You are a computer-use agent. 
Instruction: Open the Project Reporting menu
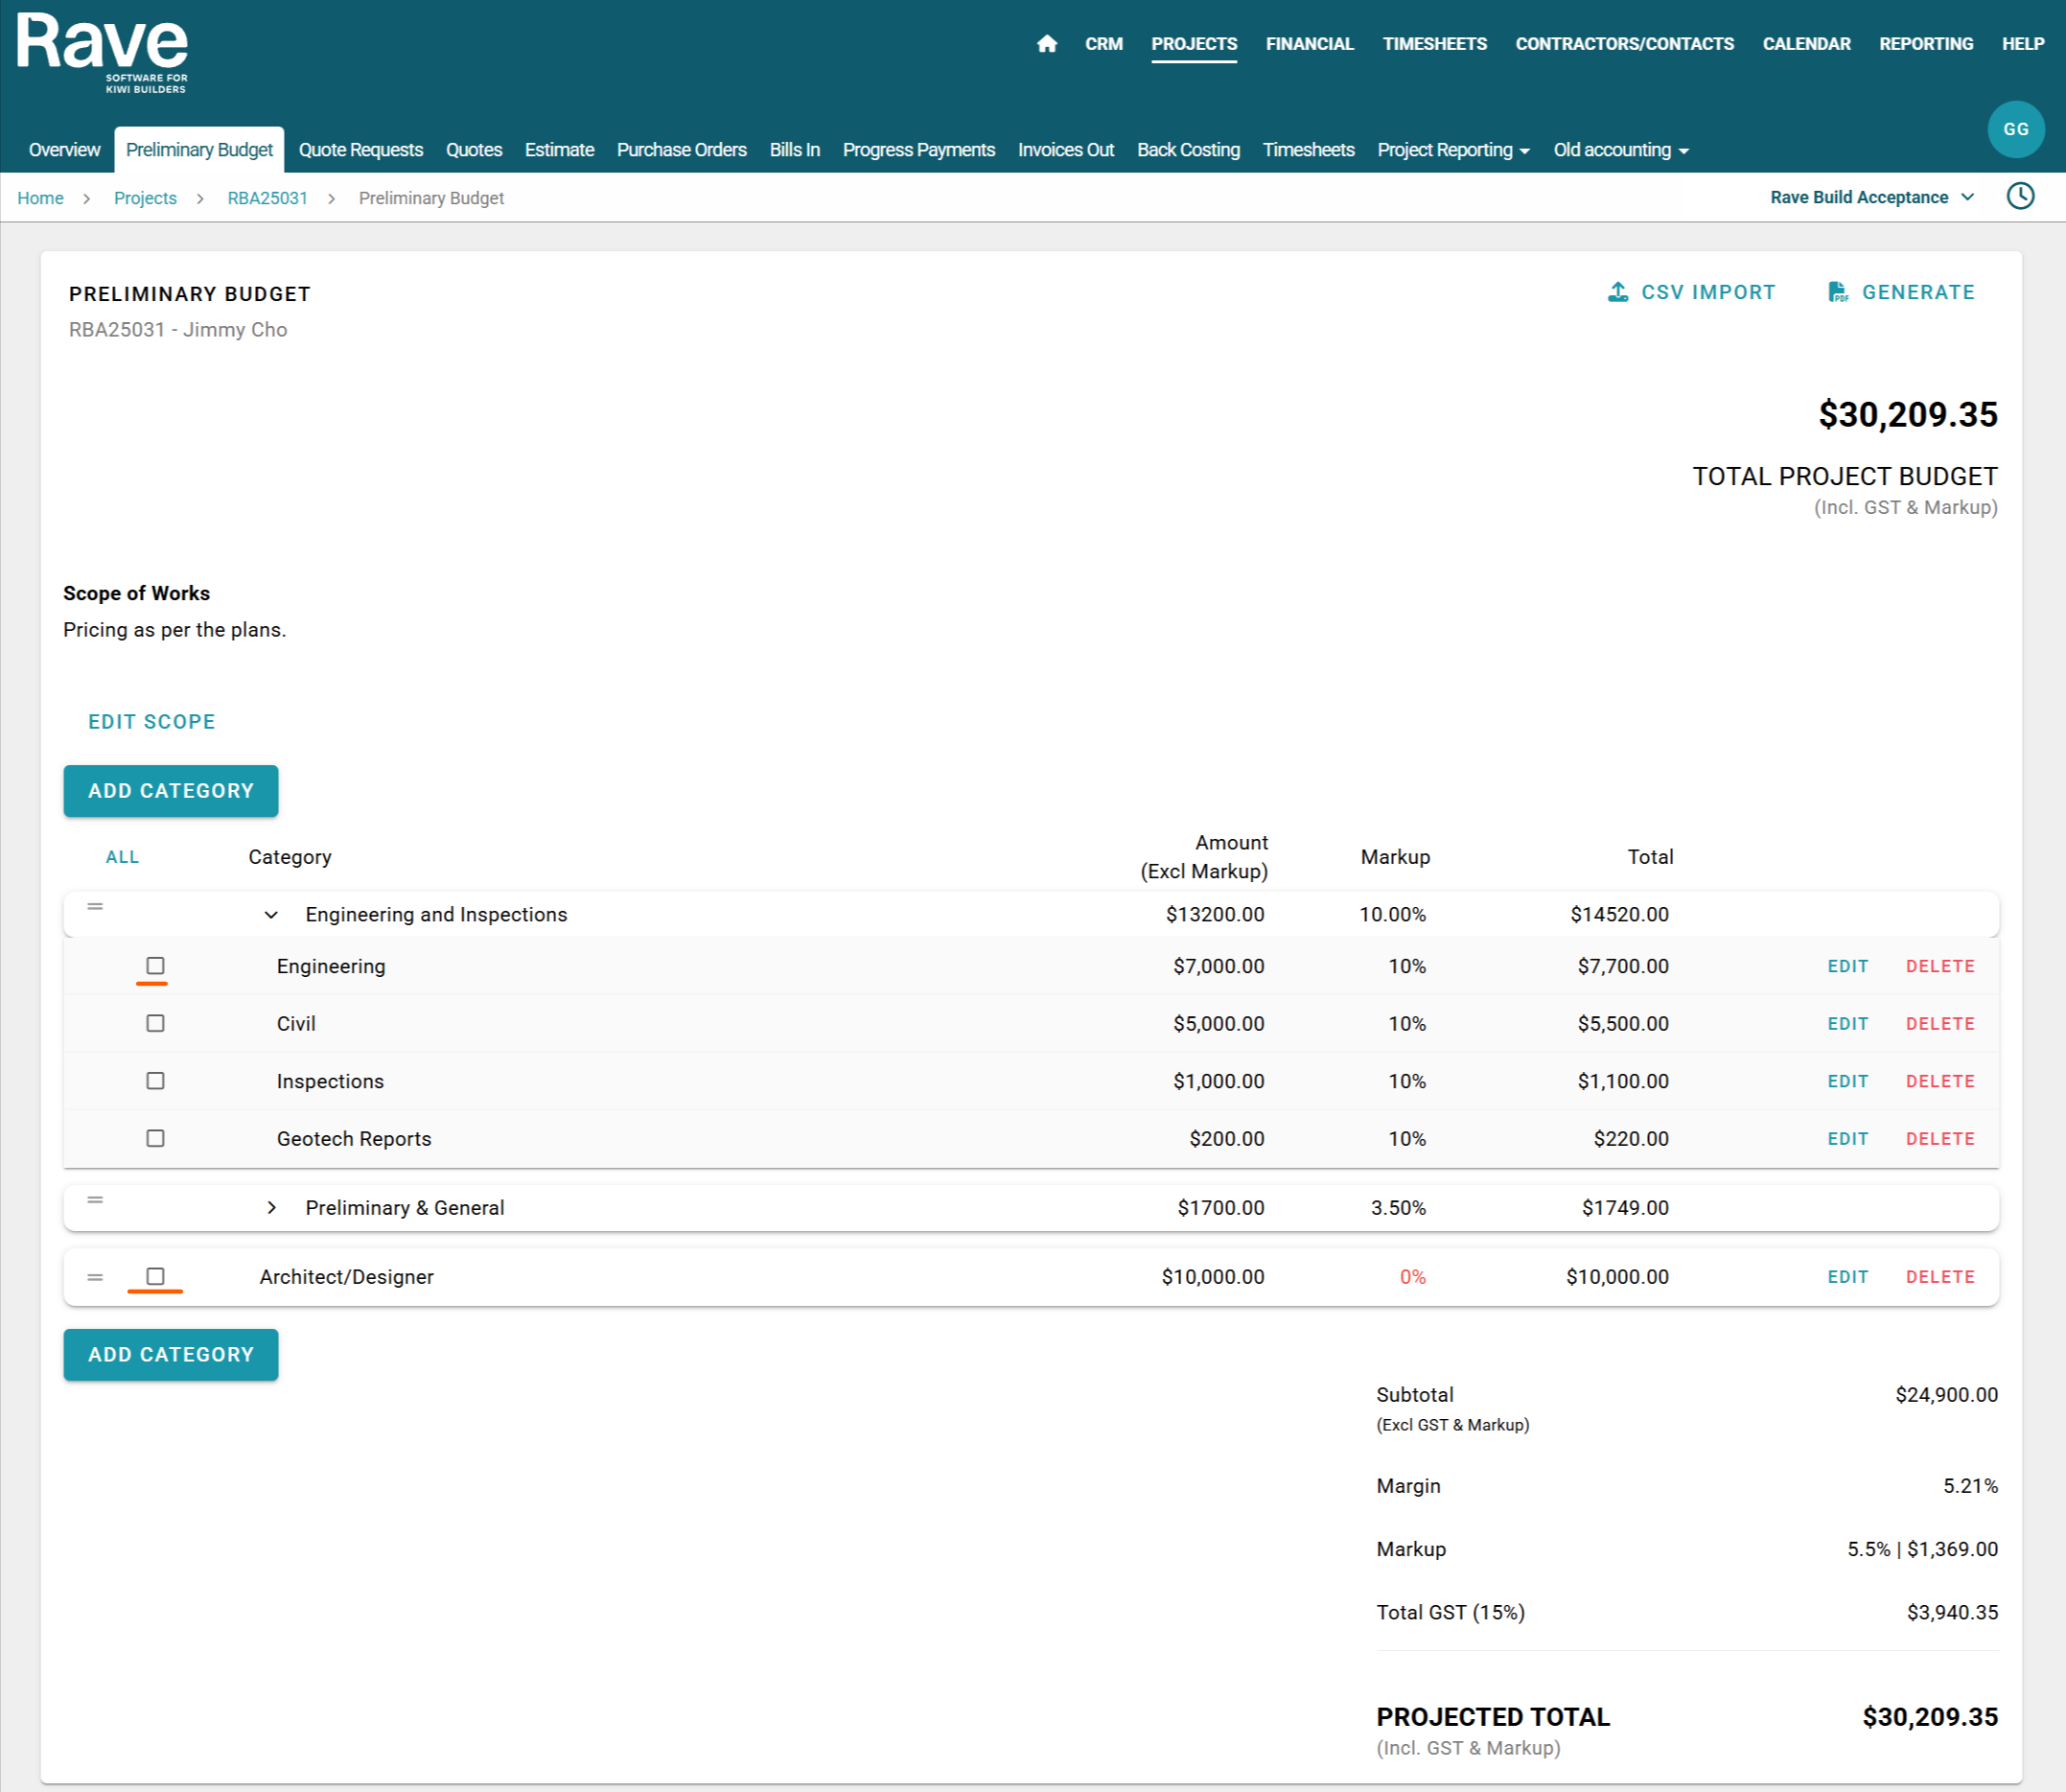click(1452, 150)
